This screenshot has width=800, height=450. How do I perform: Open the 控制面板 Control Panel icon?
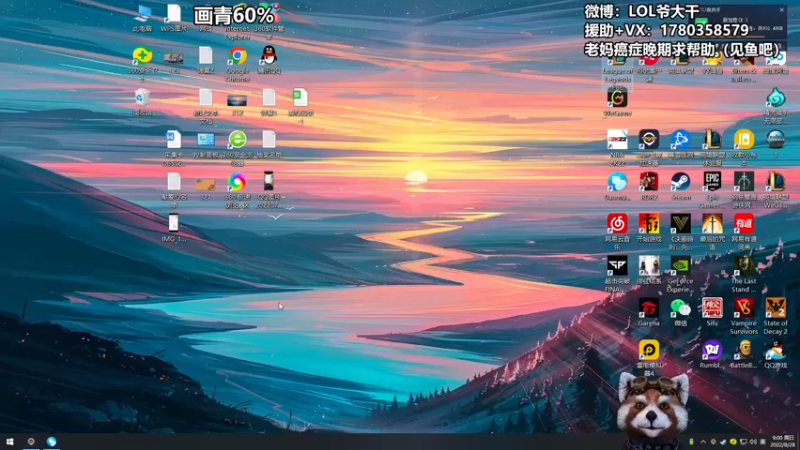coord(206,139)
